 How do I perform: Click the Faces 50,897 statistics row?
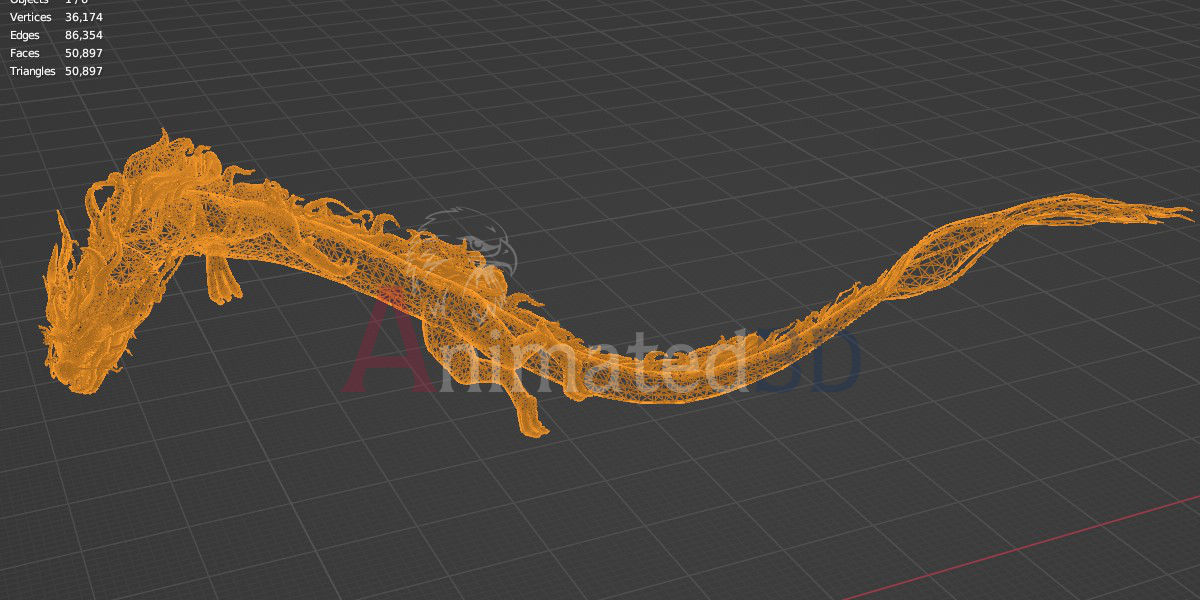click(x=56, y=53)
